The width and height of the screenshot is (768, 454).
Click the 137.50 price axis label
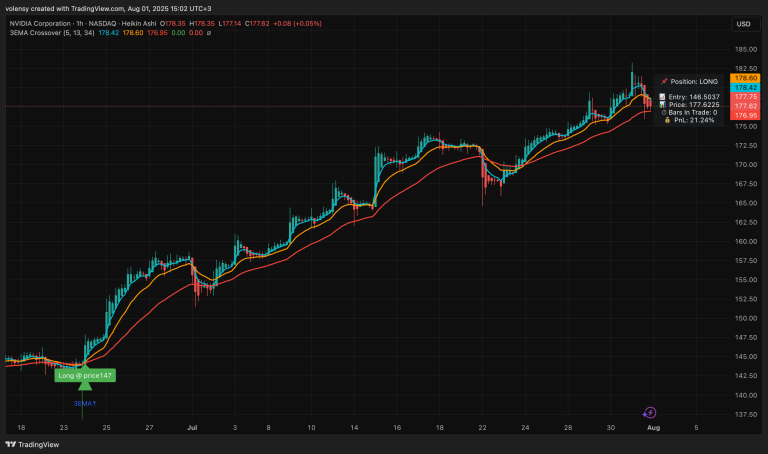coord(746,414)
